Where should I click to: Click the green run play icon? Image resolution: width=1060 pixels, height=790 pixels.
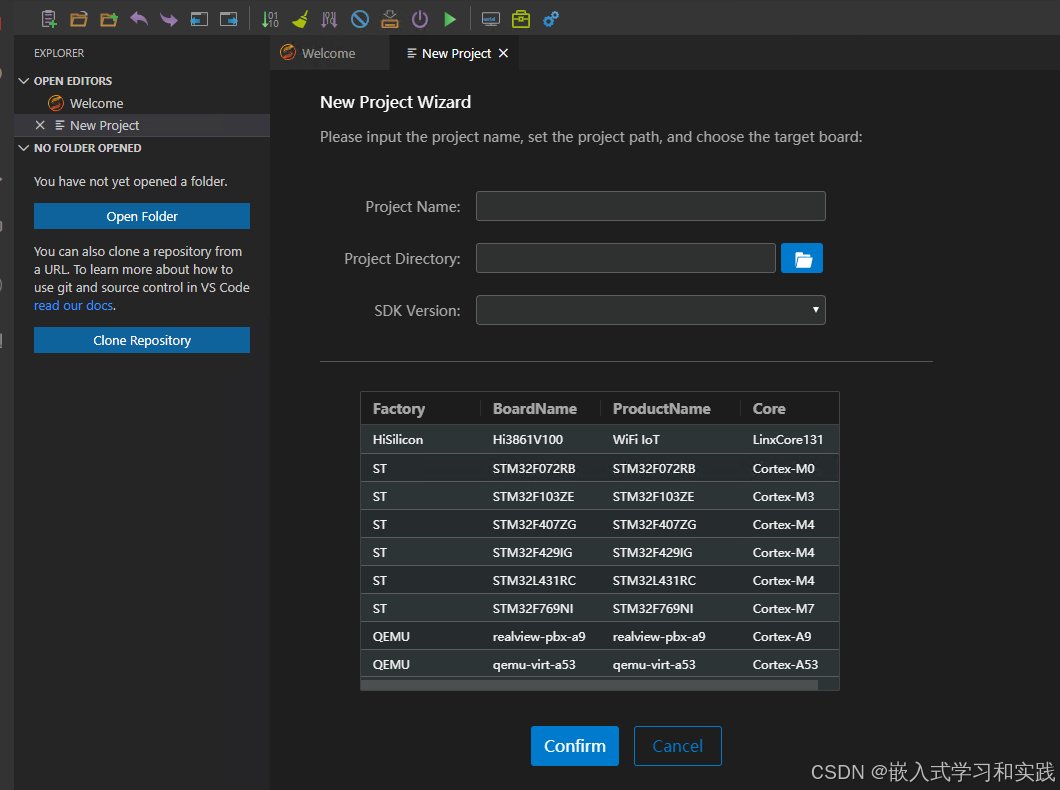[x=450, y=19]
